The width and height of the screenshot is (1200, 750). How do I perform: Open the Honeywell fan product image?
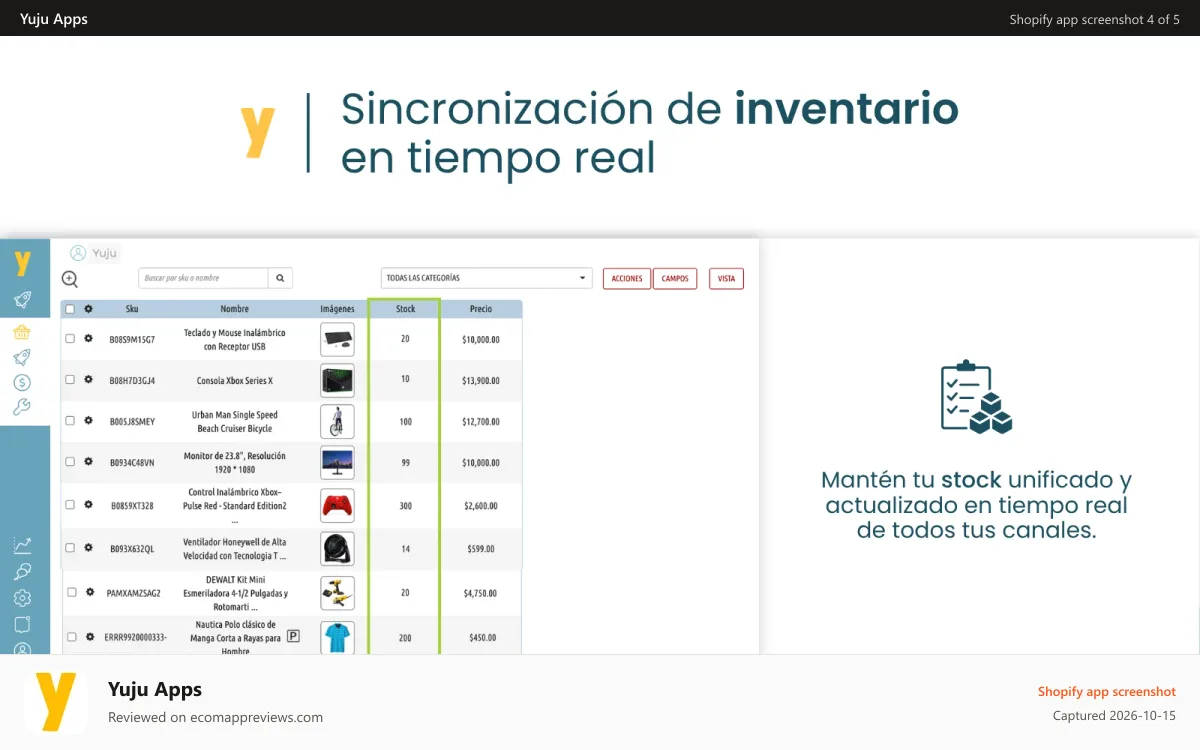tap(337, 548)
